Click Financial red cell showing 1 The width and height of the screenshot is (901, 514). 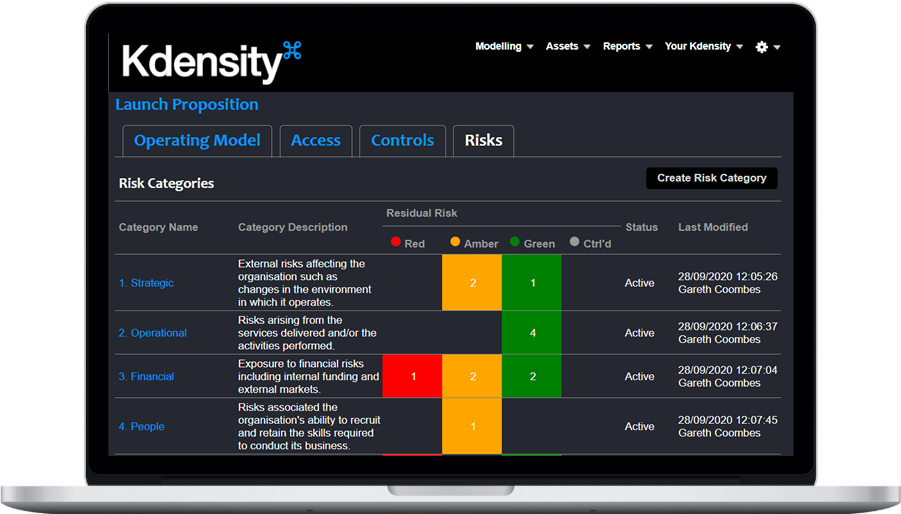pyautogui.click(x=413, y=376)
